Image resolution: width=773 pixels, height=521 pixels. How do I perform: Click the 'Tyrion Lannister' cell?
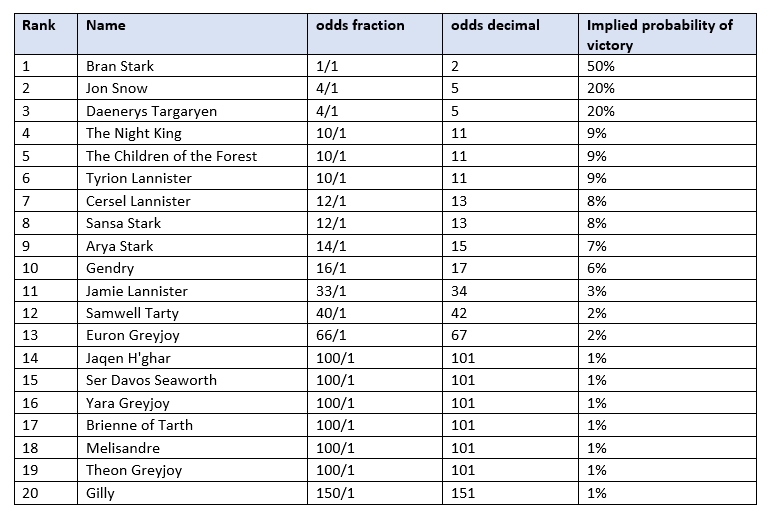[138, 178]
